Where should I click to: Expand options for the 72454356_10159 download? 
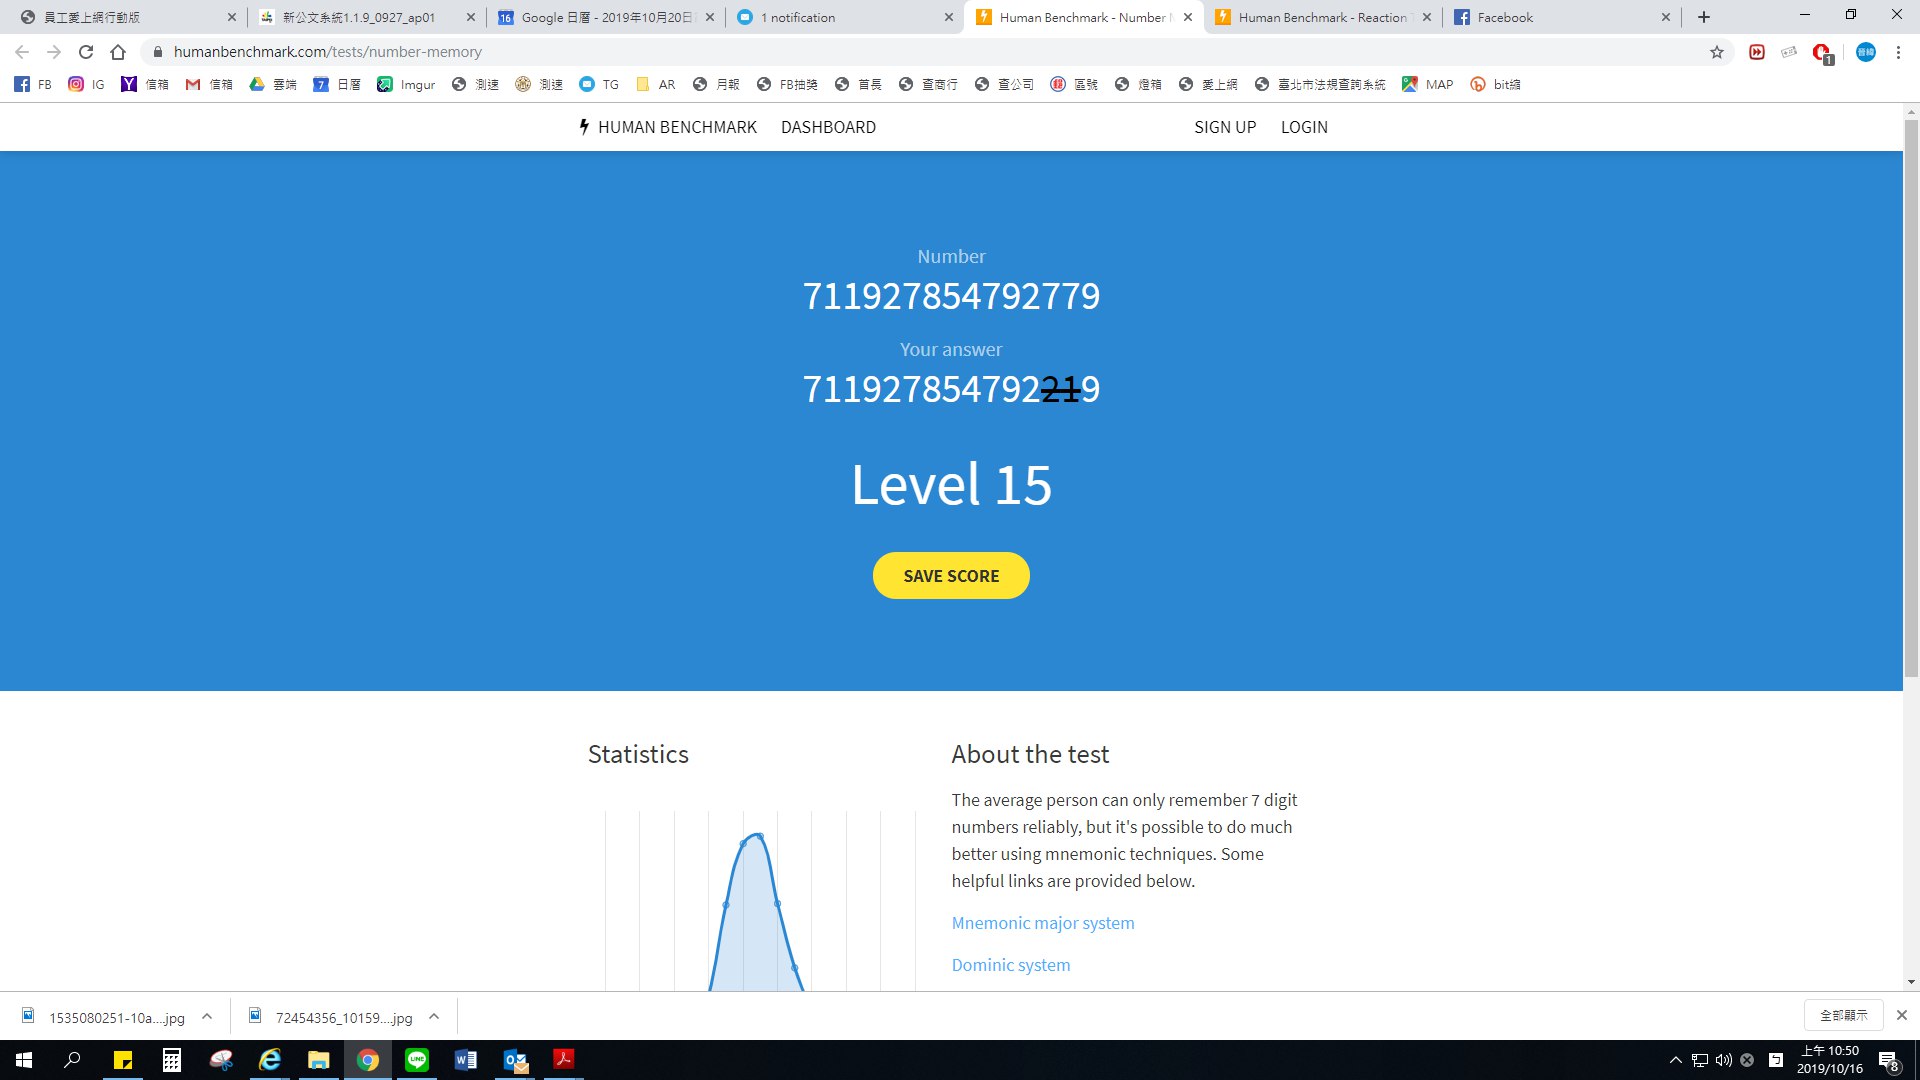pos(434,1017)
